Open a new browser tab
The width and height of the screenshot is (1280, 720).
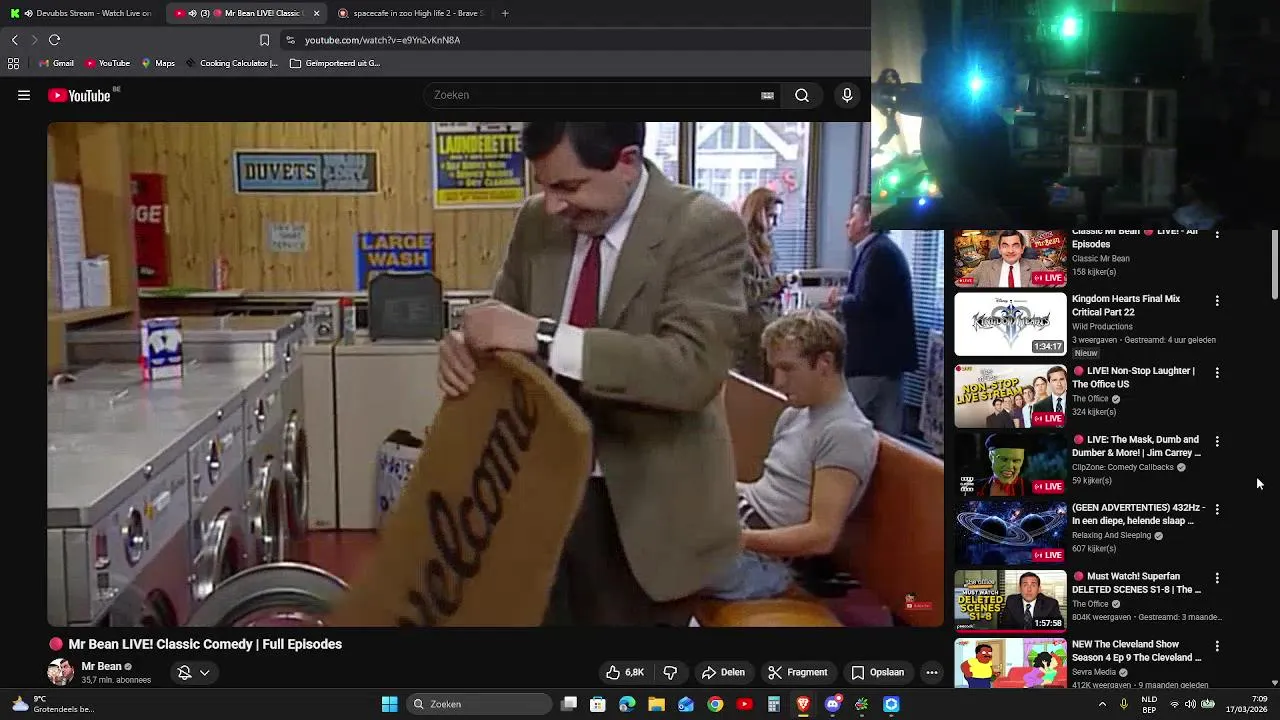point(505,13)
